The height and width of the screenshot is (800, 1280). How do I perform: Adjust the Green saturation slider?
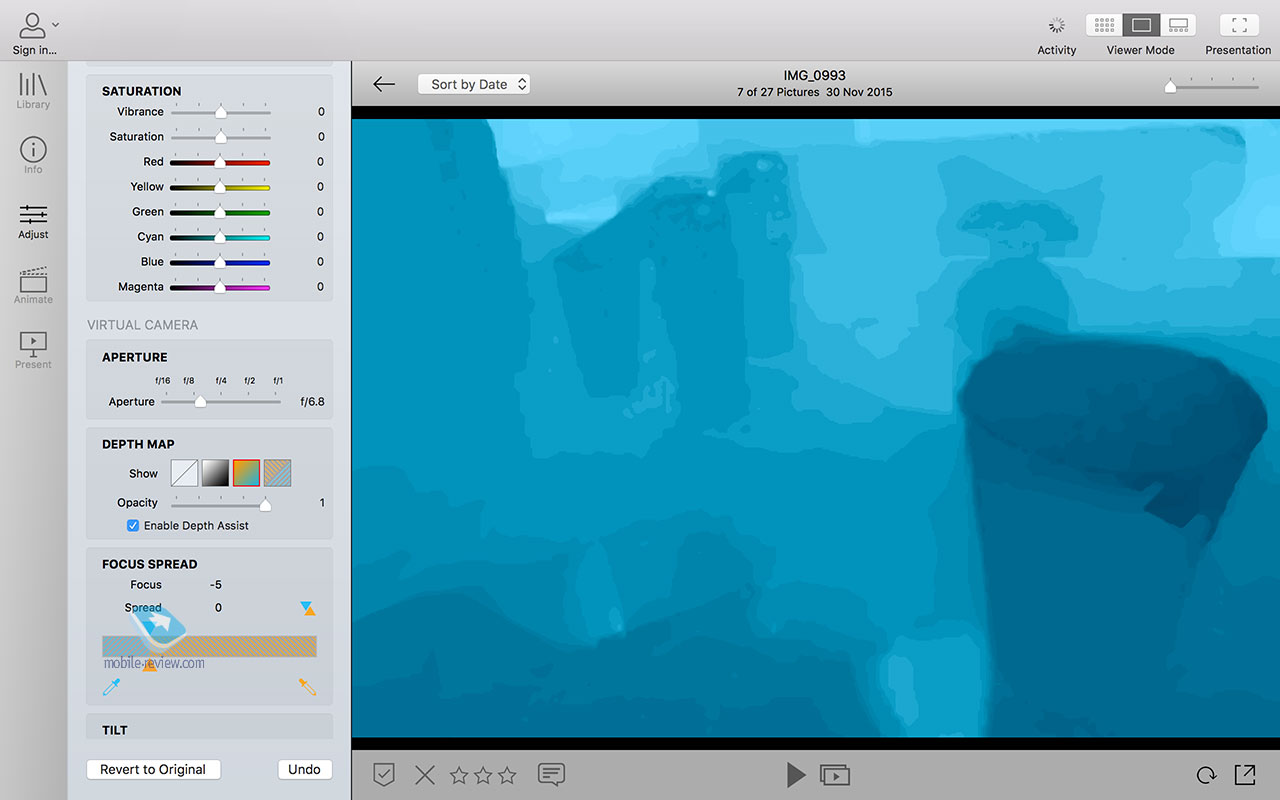(220, 212)
